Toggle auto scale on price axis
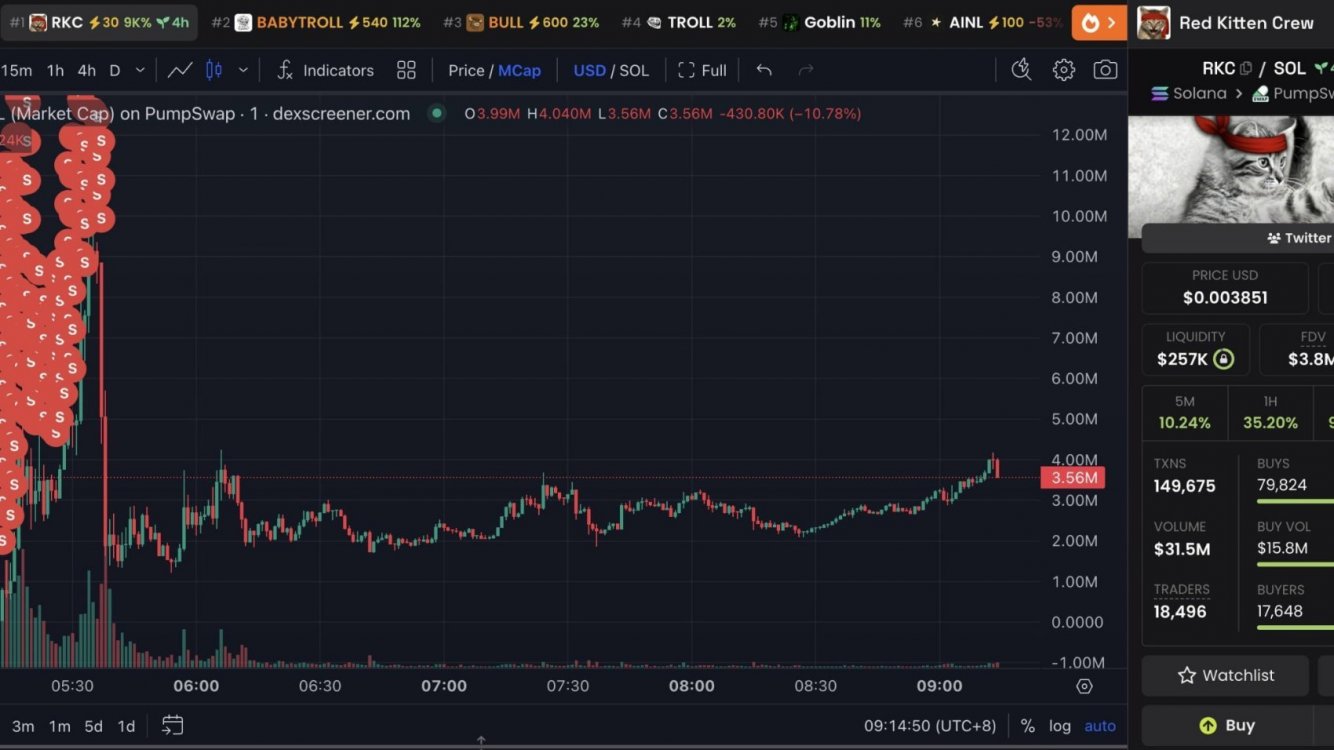The image size is (1334, 750). [x=1100, y=726]
